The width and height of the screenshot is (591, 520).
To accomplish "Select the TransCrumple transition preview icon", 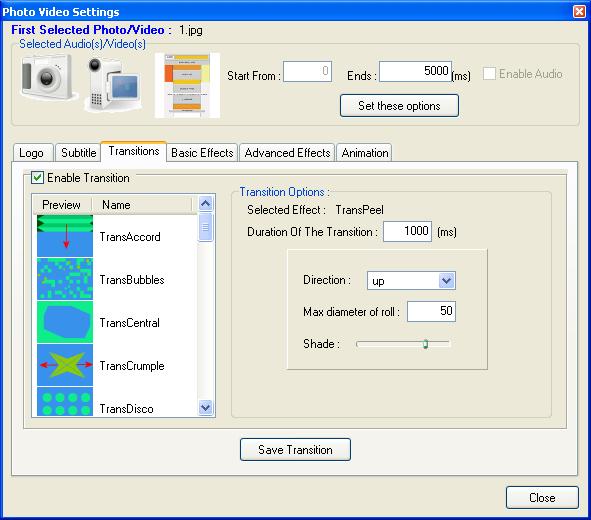I will click(65, 365).
